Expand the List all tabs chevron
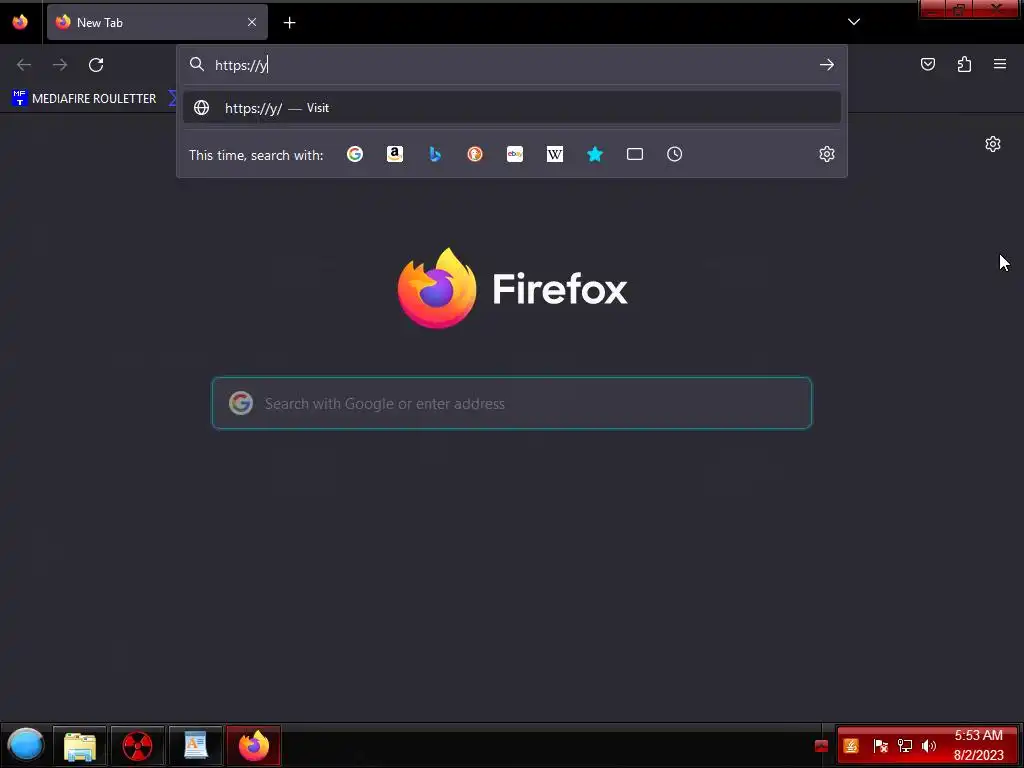Image resolution: width=1024 pixels, height=768 pixels. [x=854, y=22]
